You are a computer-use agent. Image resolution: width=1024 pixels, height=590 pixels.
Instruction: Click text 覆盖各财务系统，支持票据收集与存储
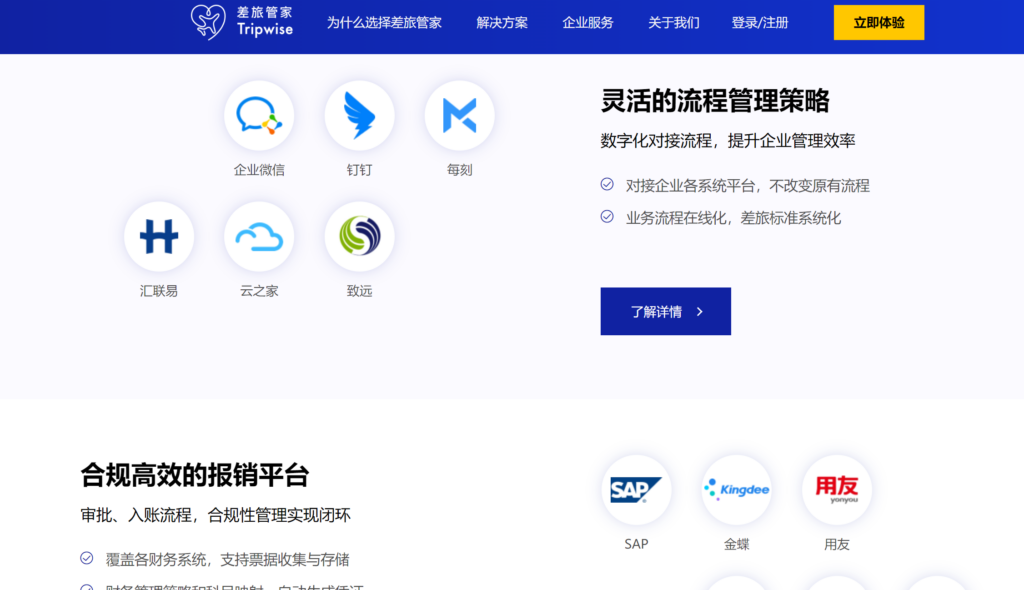tap(227, 559)
